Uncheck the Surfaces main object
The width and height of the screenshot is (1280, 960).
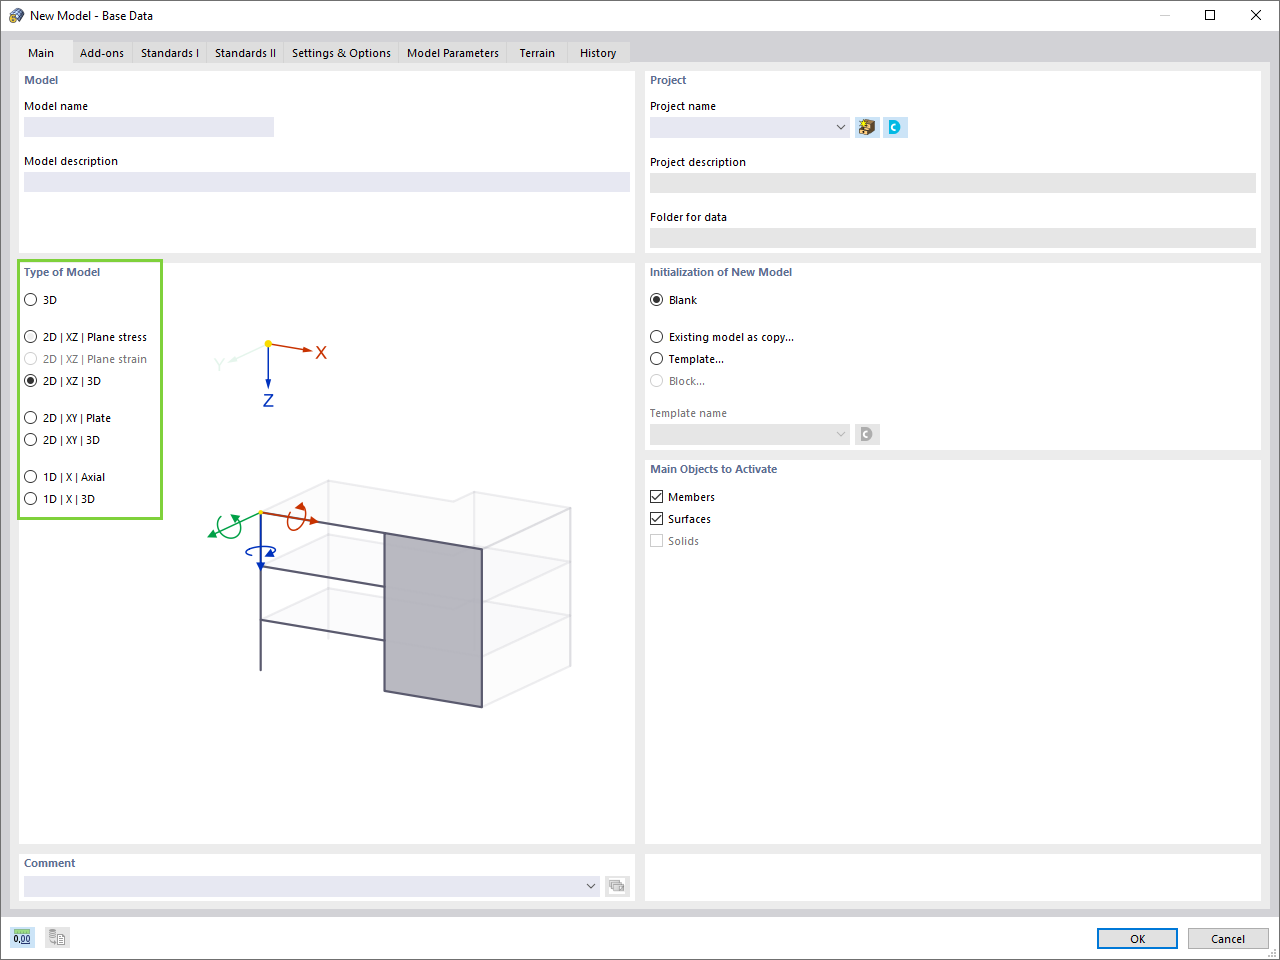point(656,518)
